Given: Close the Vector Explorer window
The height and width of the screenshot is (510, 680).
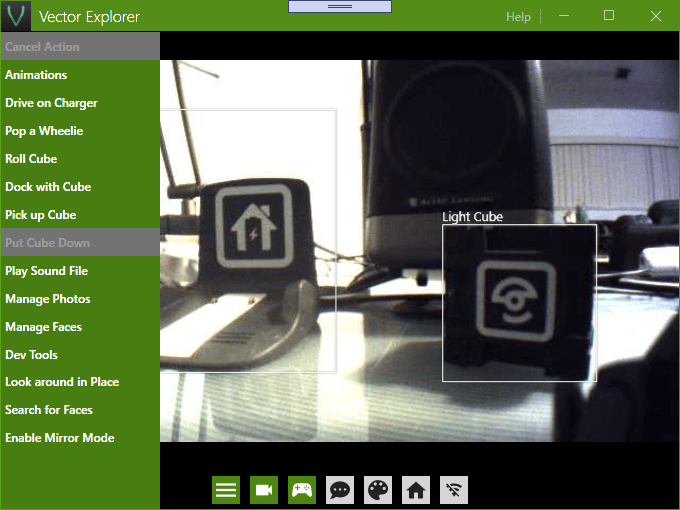Looking at the screenshot, I should [x=656, y=16].
